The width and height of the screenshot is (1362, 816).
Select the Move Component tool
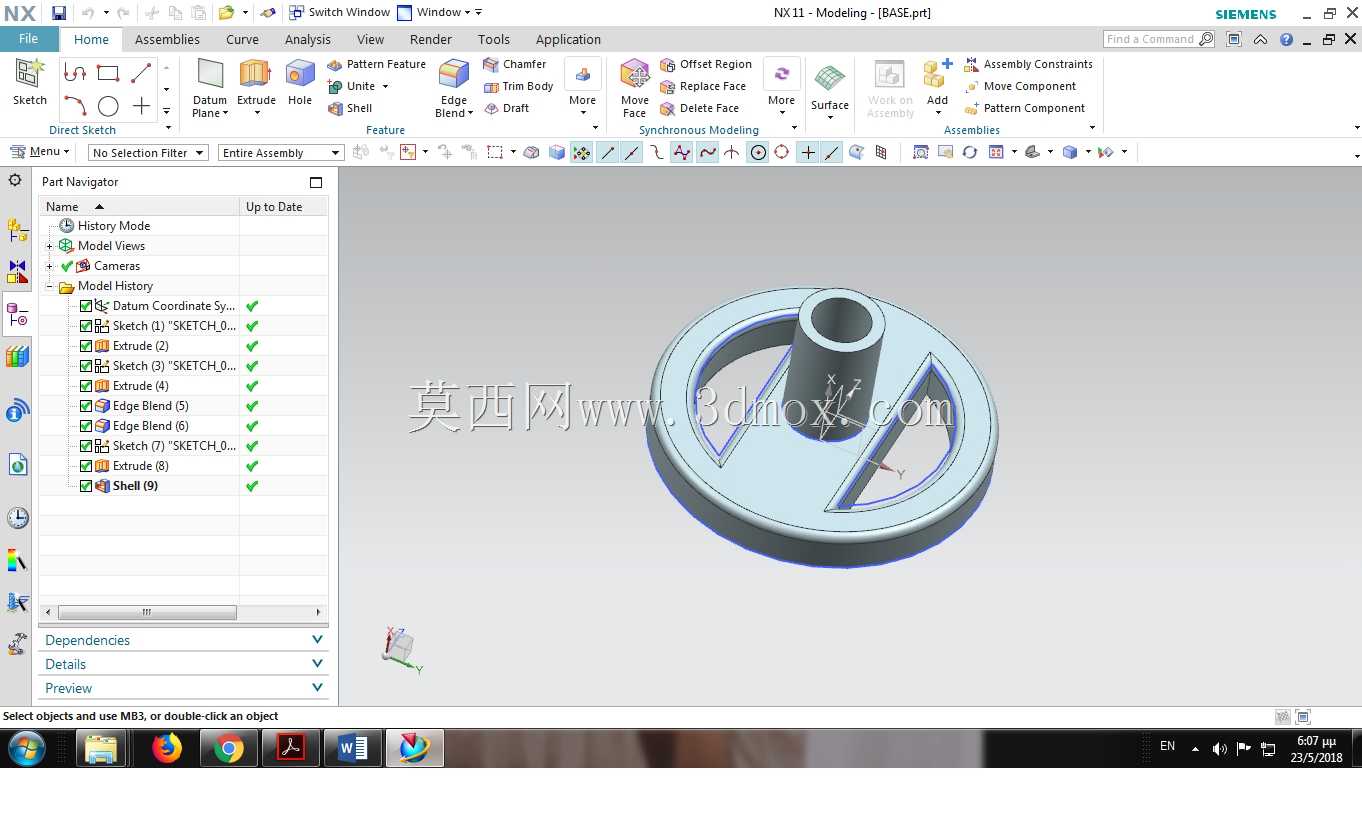coord(1020,86)
